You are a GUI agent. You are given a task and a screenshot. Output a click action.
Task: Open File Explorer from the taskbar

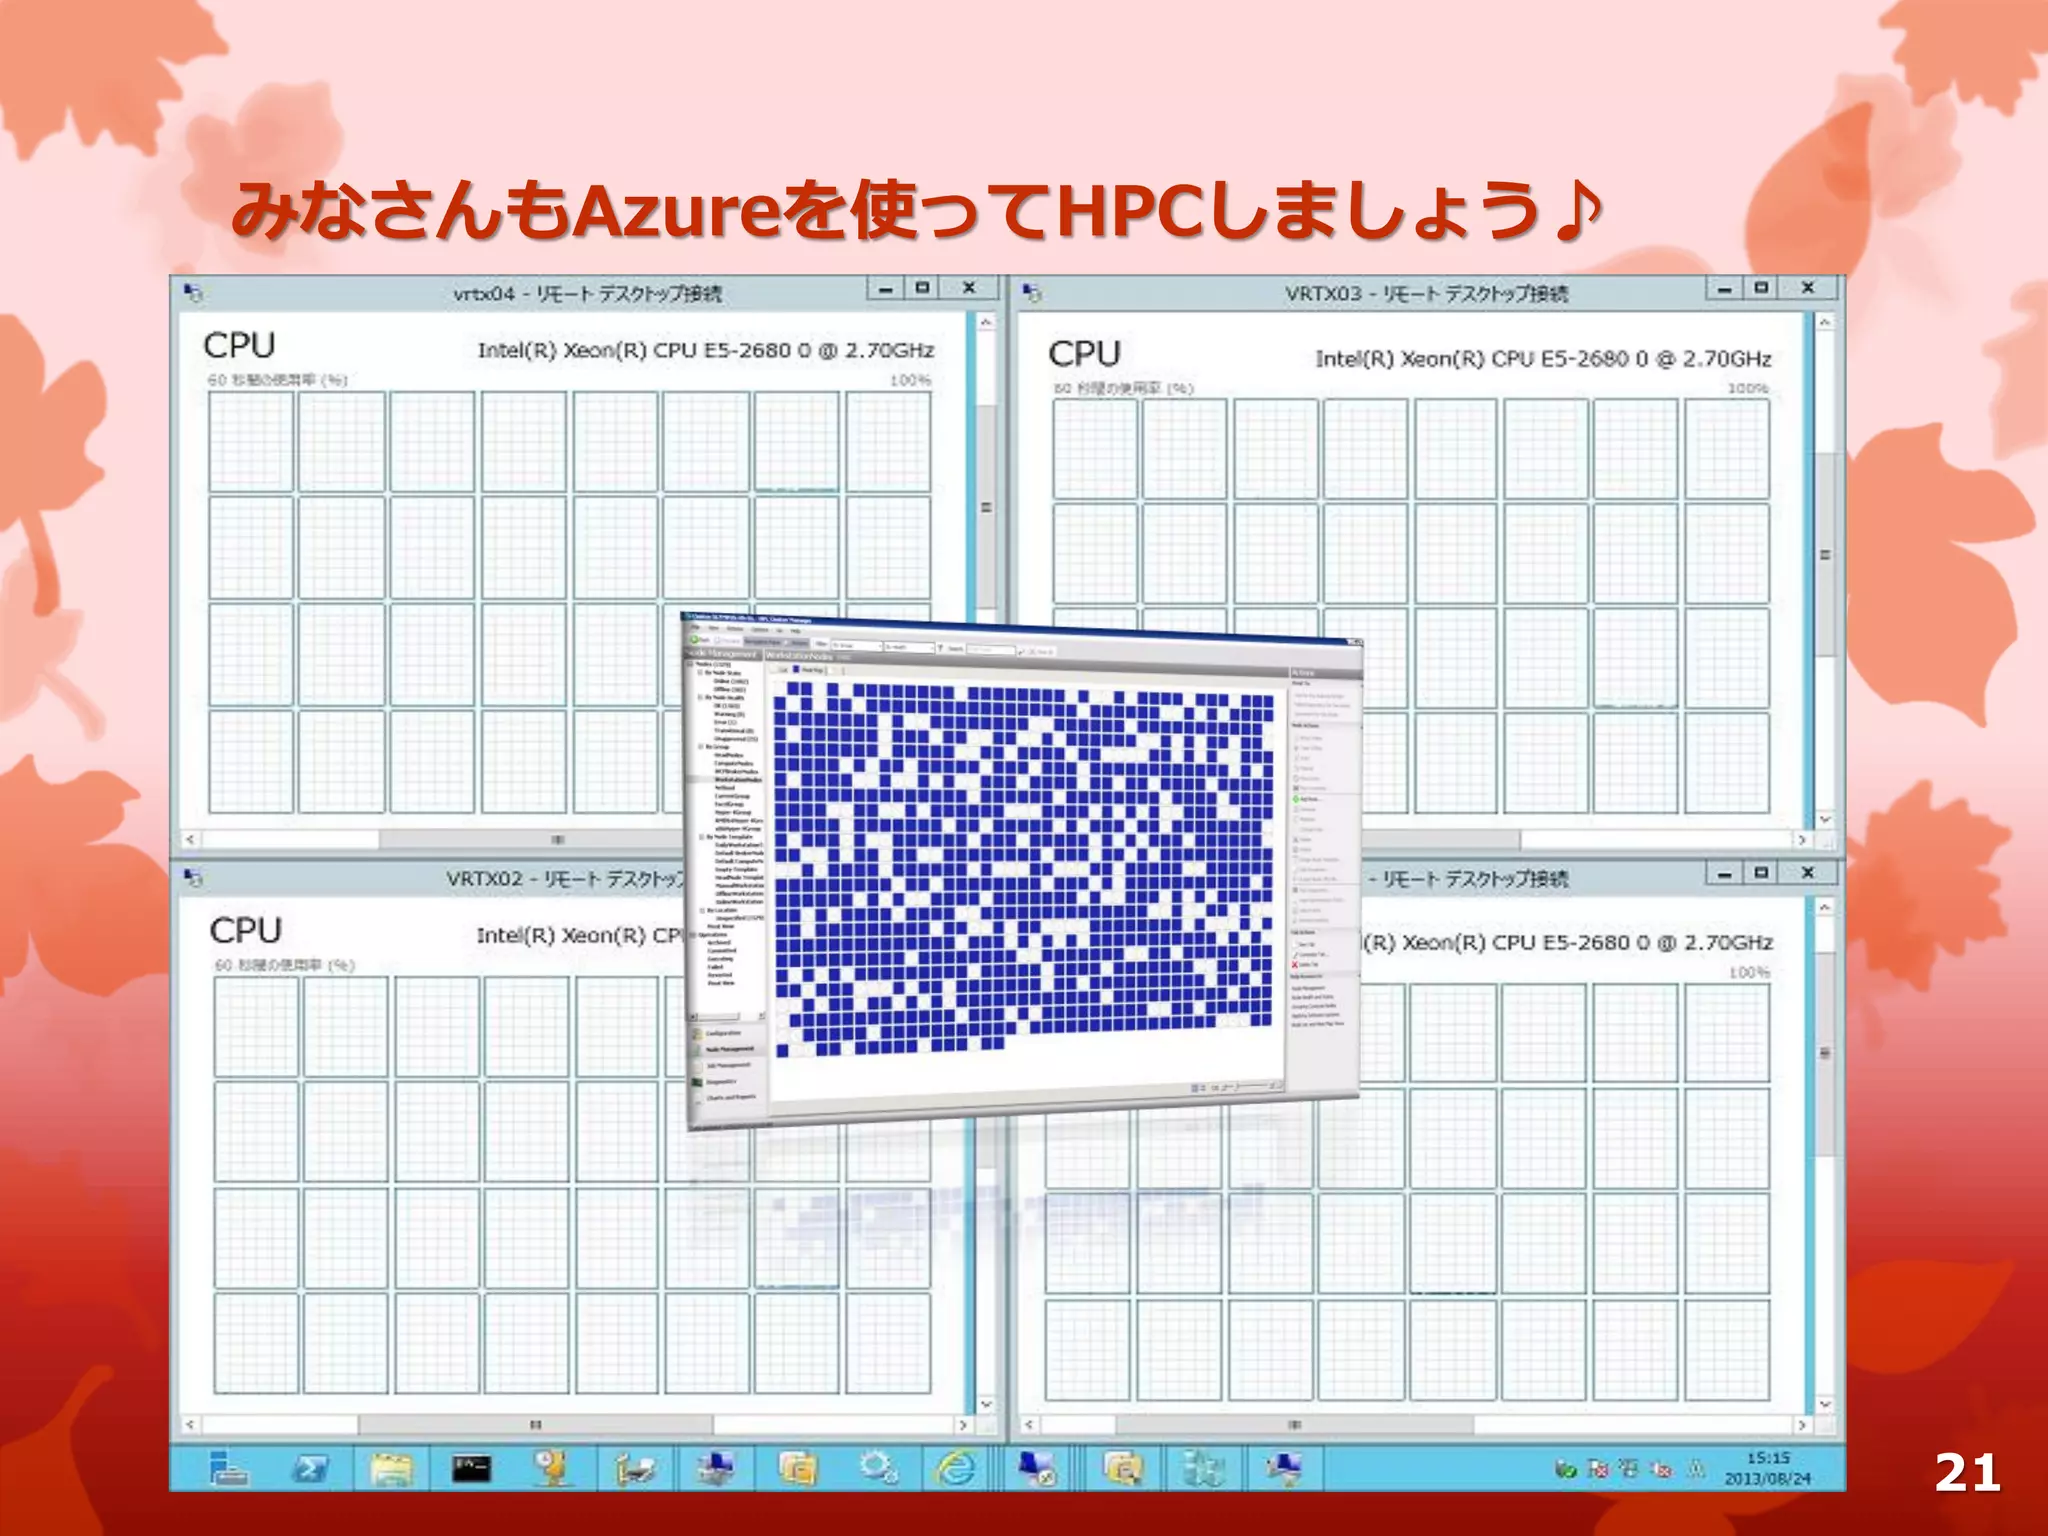click(x=391, y=1468)
